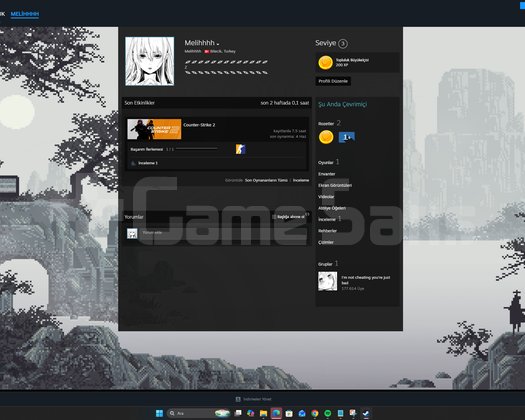This screenshot has width=525, height=420.
Task: Open the I'm not cheating you're just bad group
Action: (366, 280)
